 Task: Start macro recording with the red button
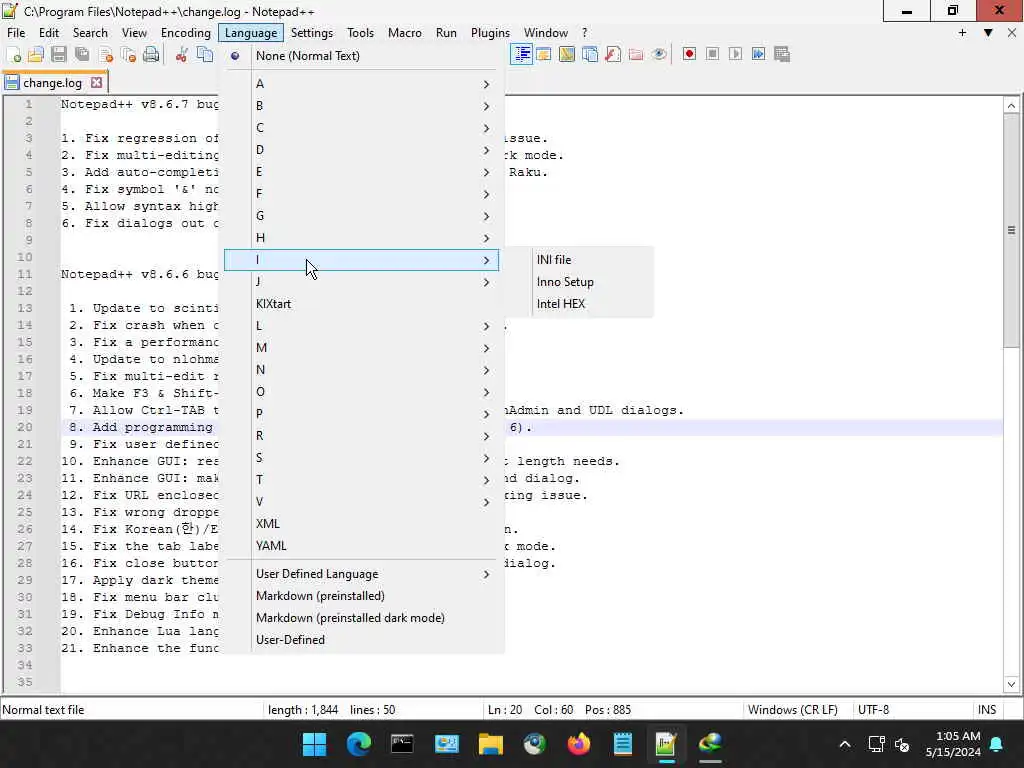[689, 54]
